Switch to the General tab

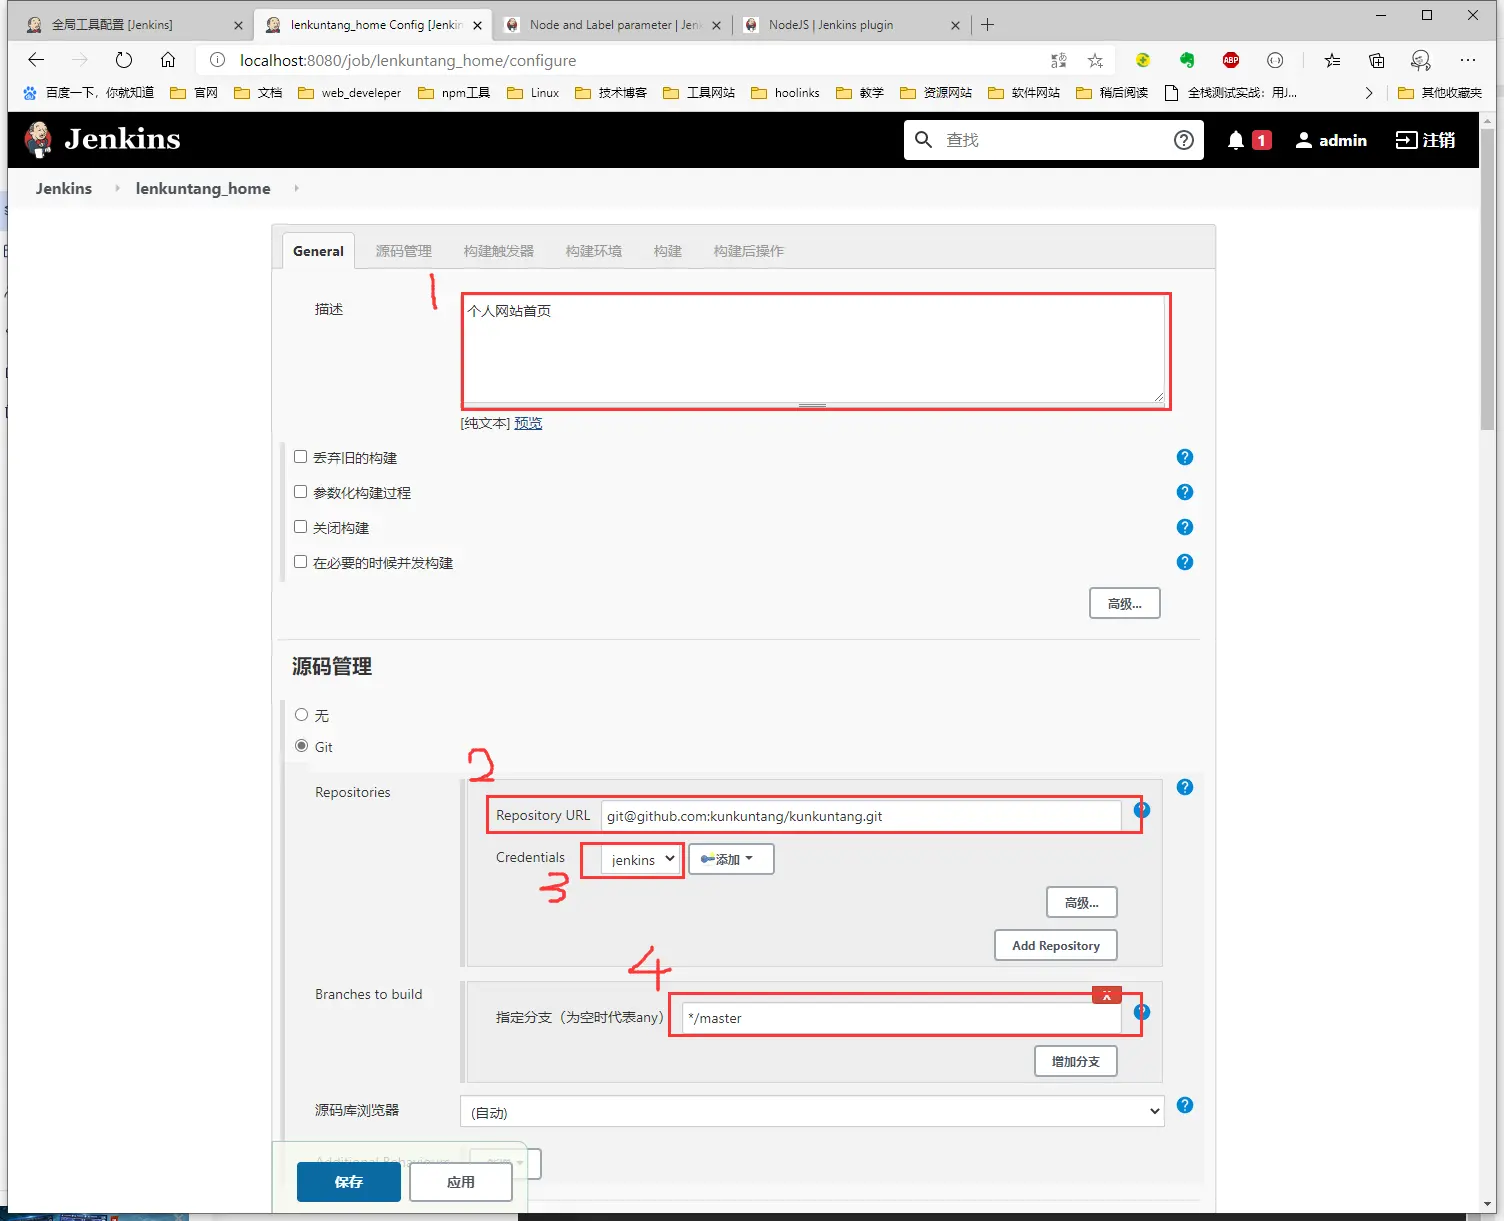(x=318, y=251)
